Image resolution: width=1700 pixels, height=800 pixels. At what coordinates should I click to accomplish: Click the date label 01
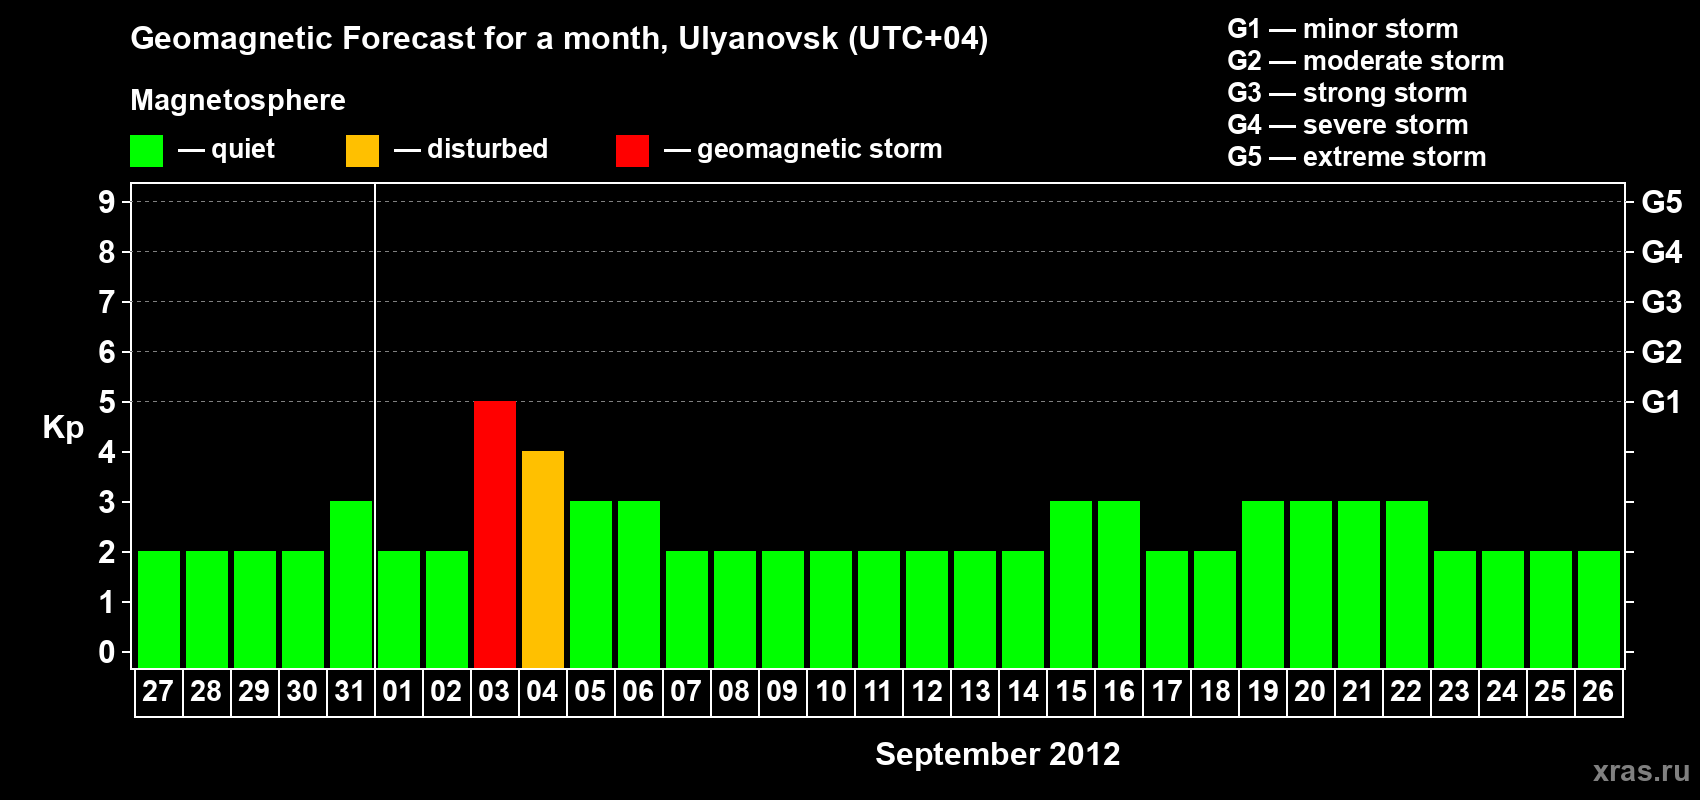tap(398, 691)
